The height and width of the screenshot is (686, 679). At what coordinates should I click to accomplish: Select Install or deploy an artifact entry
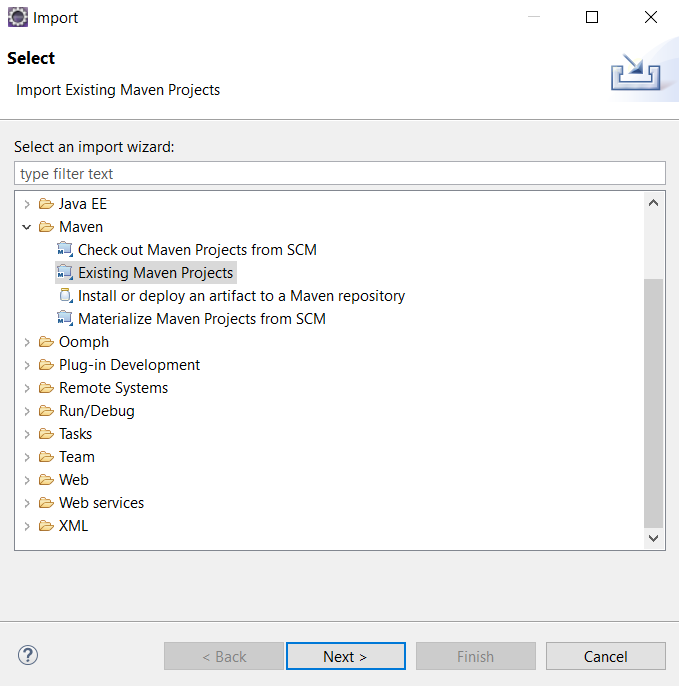coord(242,296)
